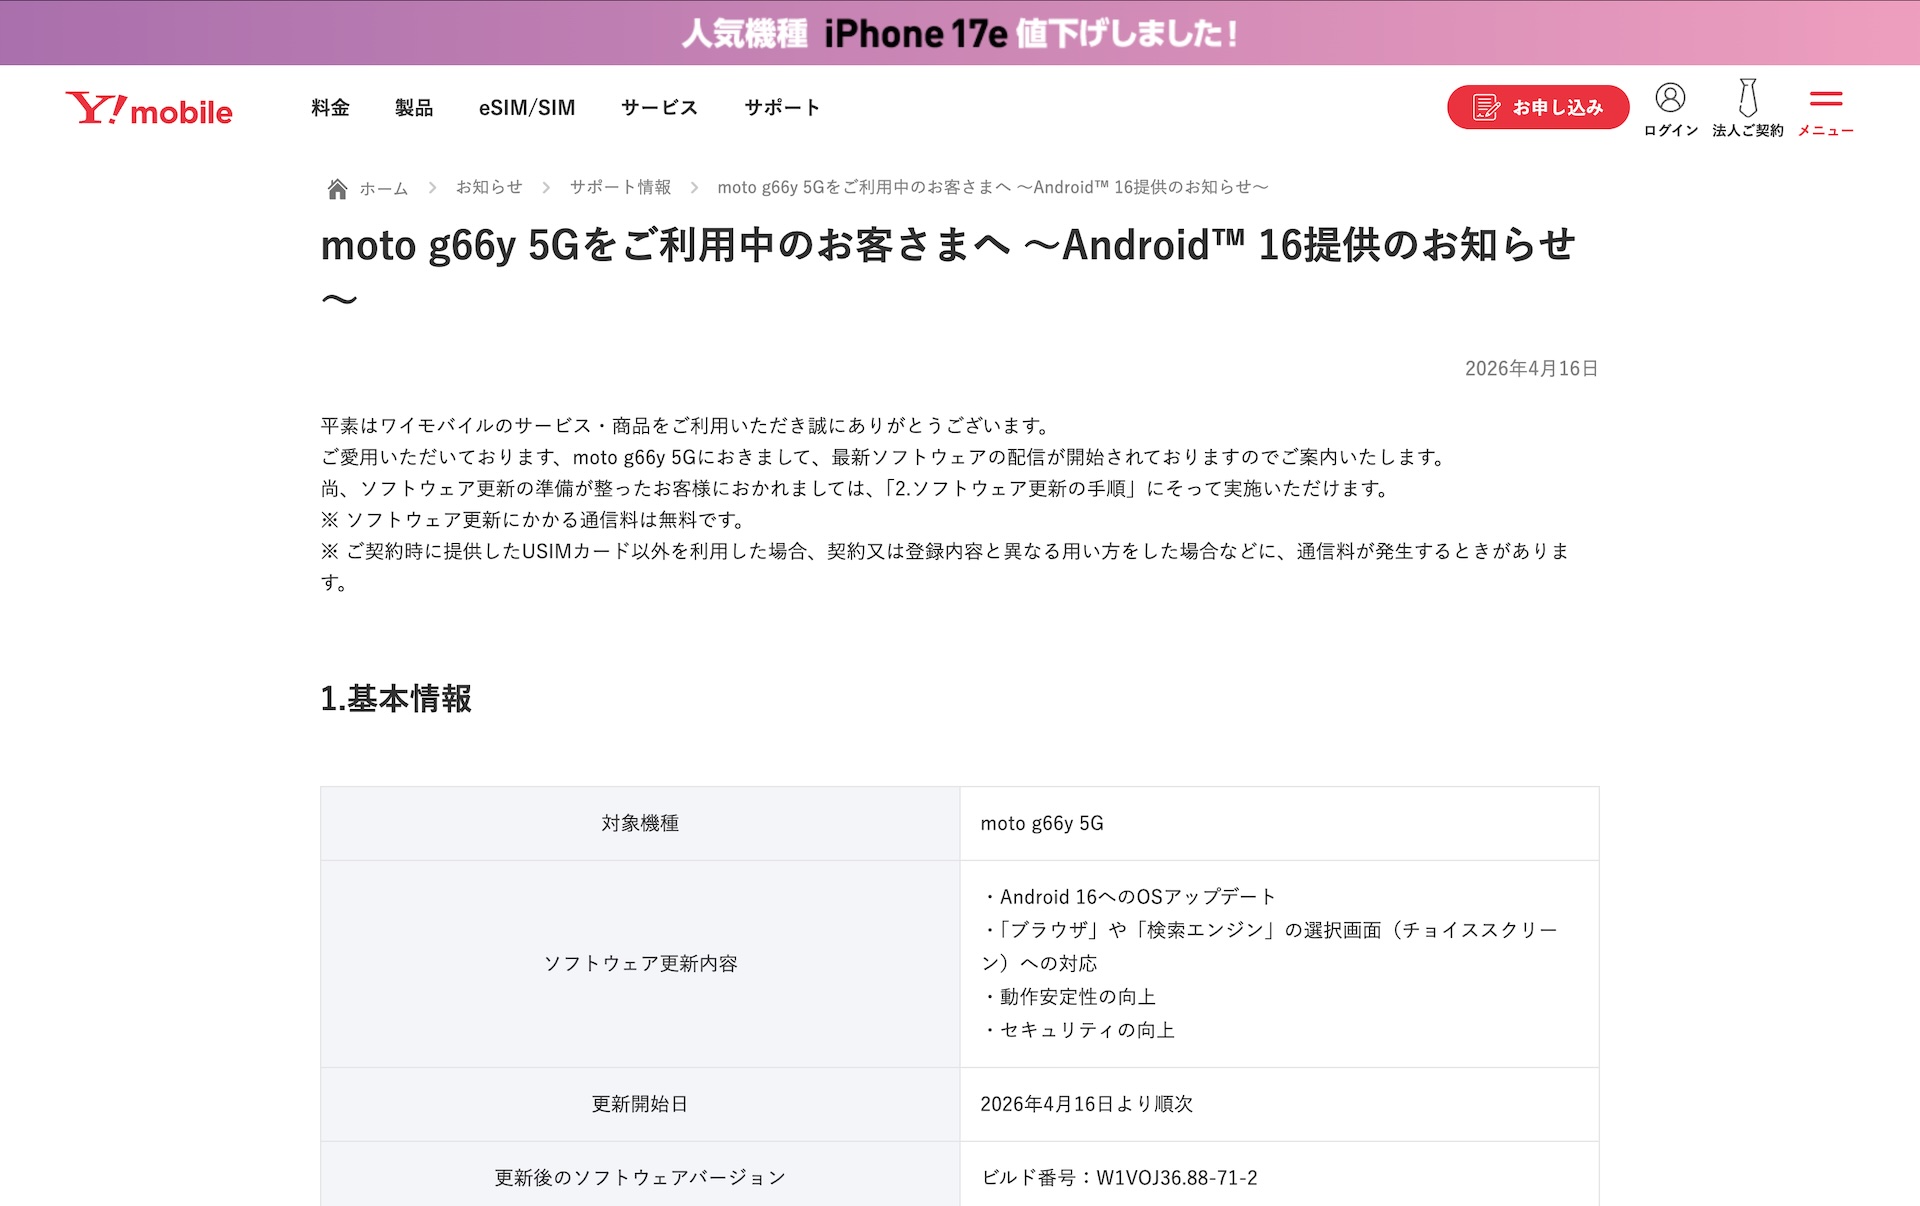The height and width of the screenshot is (1206, 1920).
Task: Open the ログイン user icon
Action: (1670, 98)
